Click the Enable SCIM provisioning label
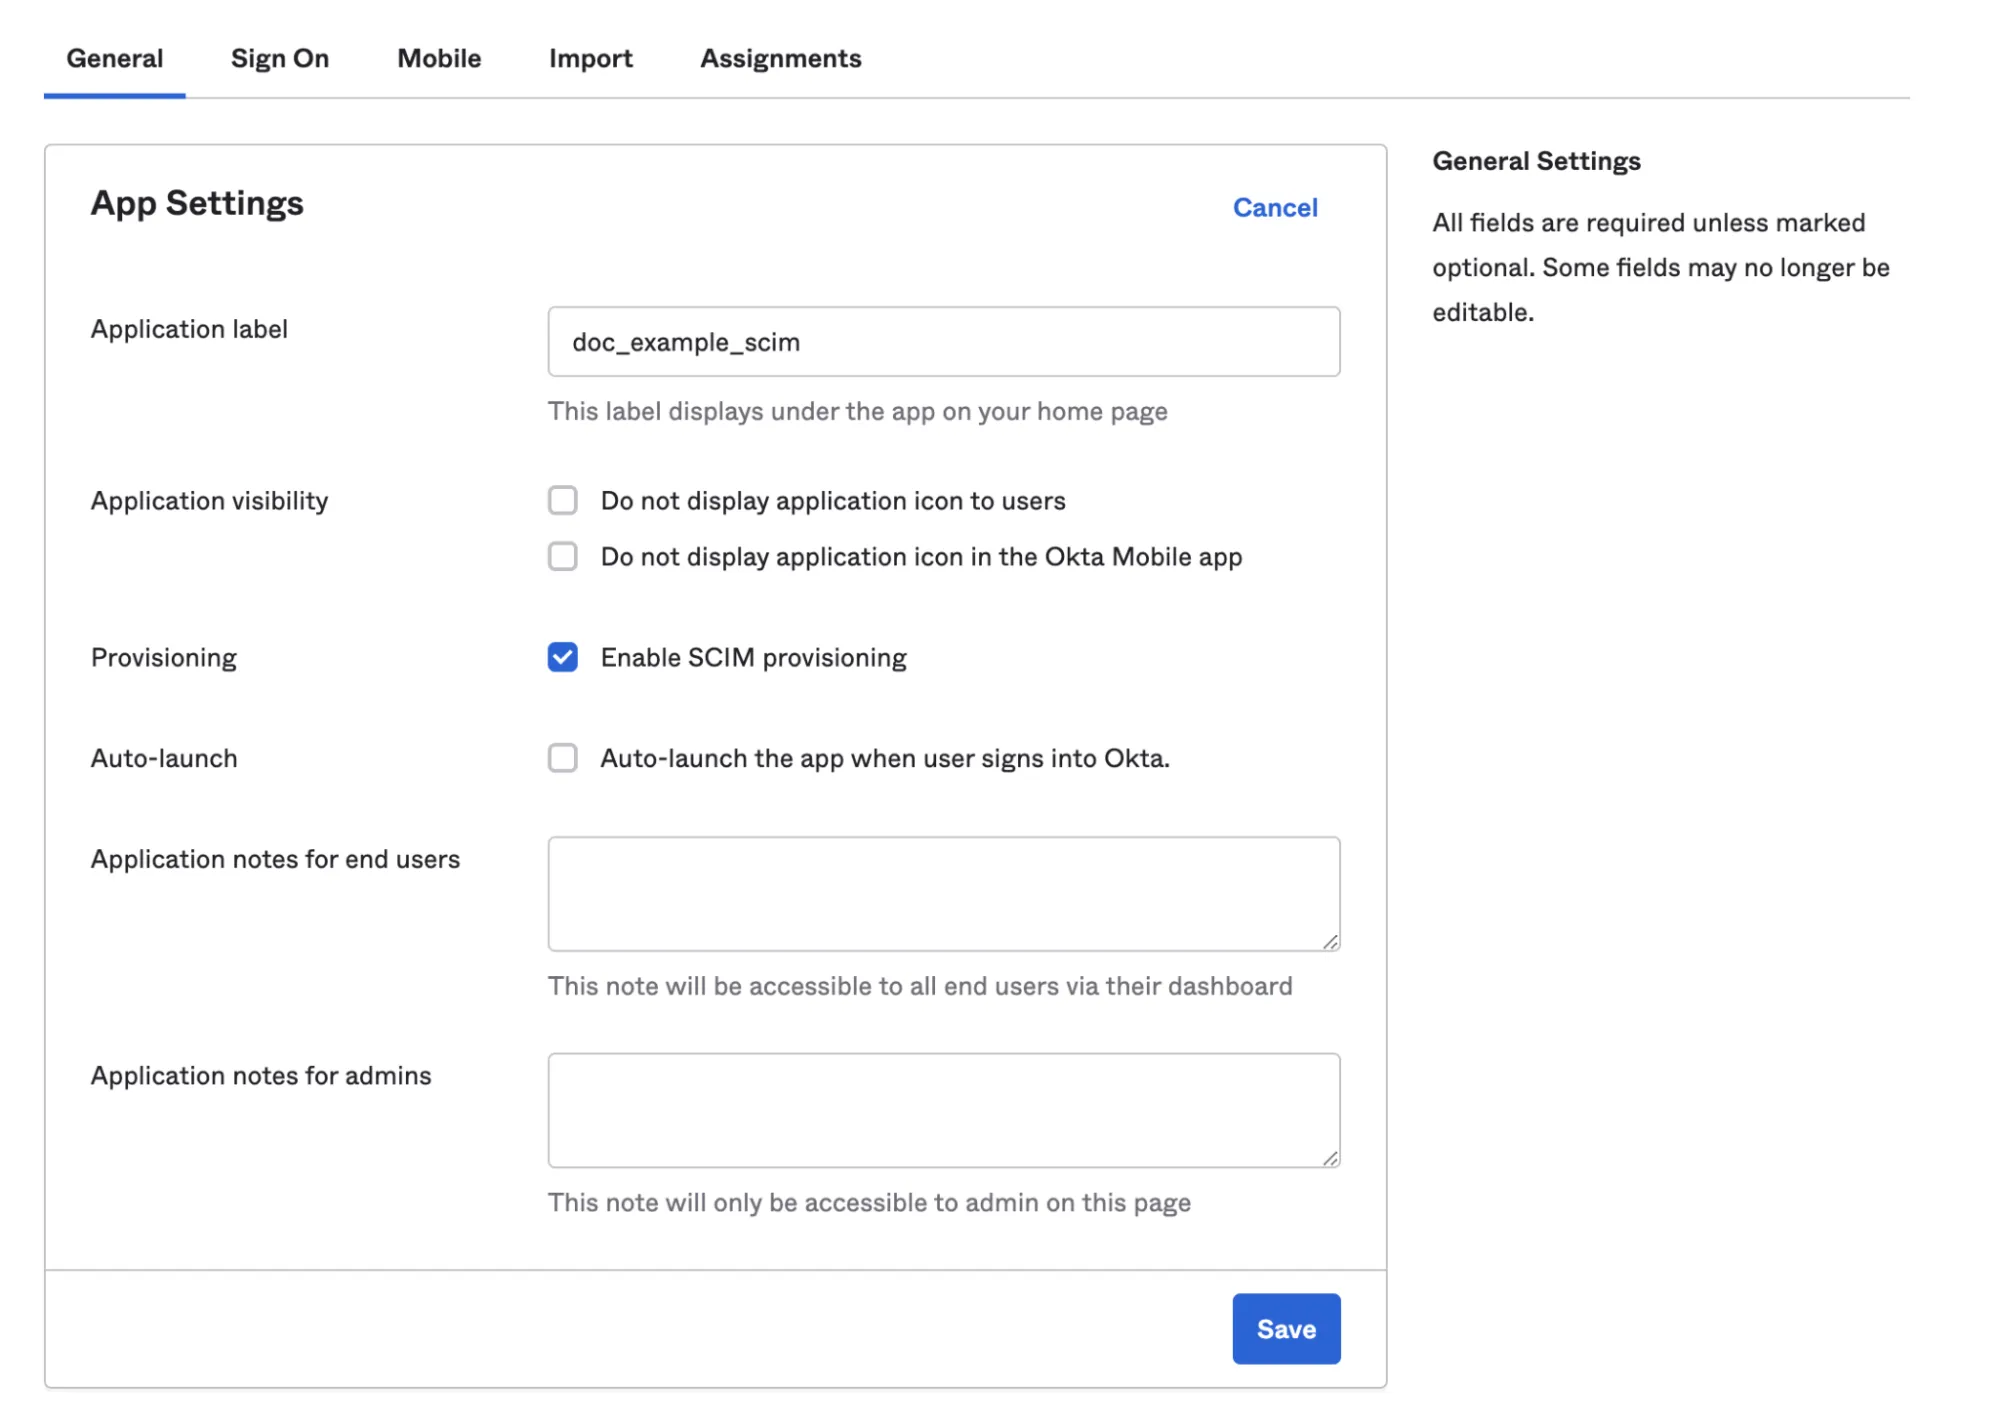 pos(752,657)
